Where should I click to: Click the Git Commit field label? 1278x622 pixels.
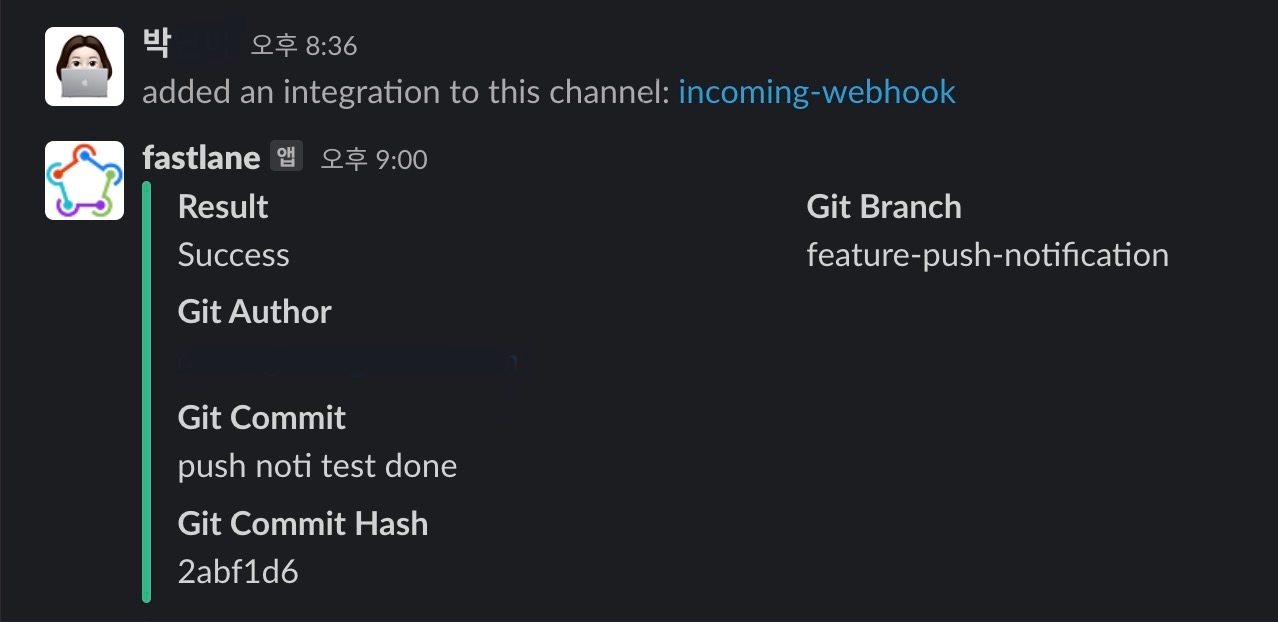click(x=261, y=417)
